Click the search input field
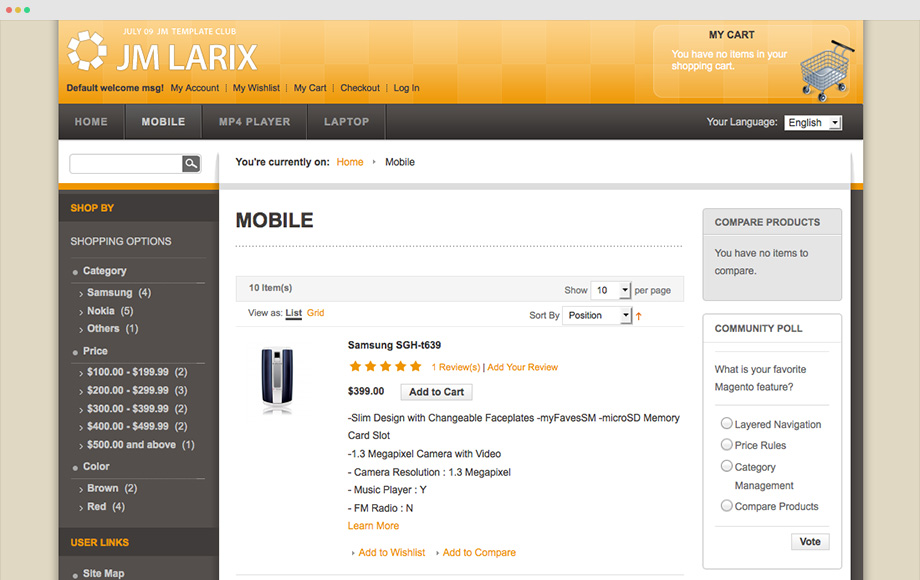Image resolution: width=920 pixels, height=580 pixels. (126, 164)
